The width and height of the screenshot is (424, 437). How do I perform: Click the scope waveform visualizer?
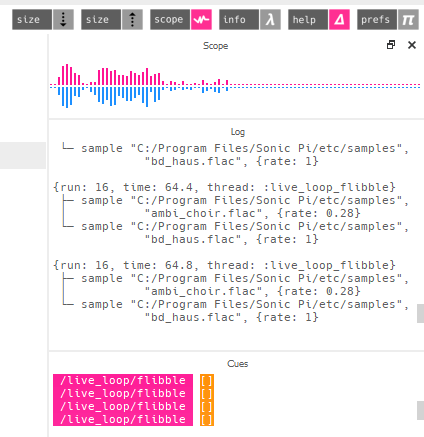coord(235,86)
